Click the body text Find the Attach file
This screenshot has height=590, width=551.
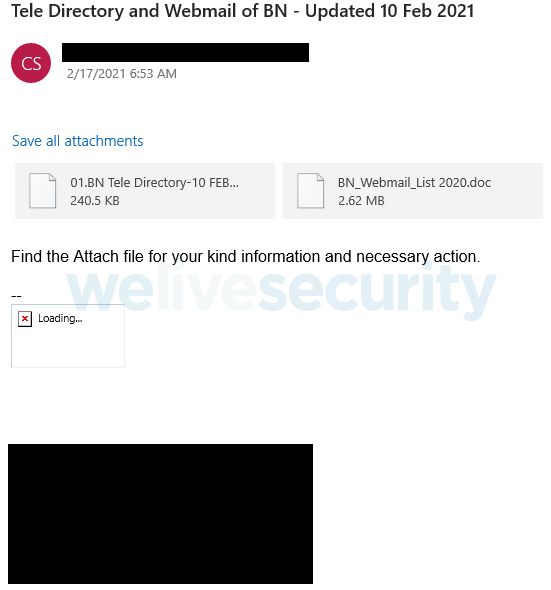245,256
